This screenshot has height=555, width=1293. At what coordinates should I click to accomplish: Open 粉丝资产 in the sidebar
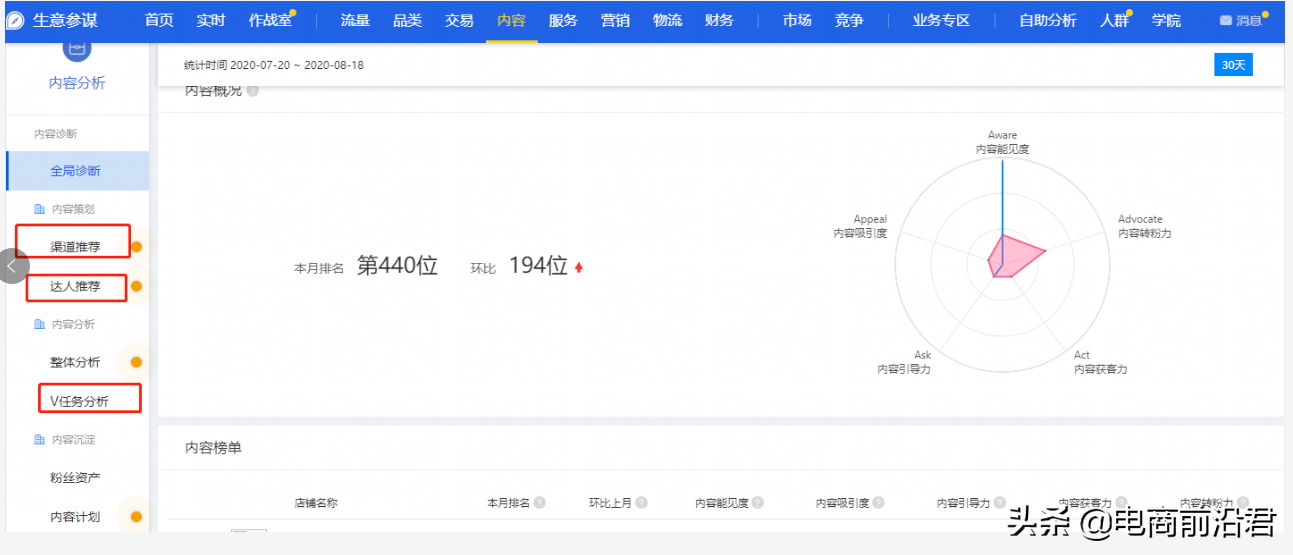coord(75,478)
